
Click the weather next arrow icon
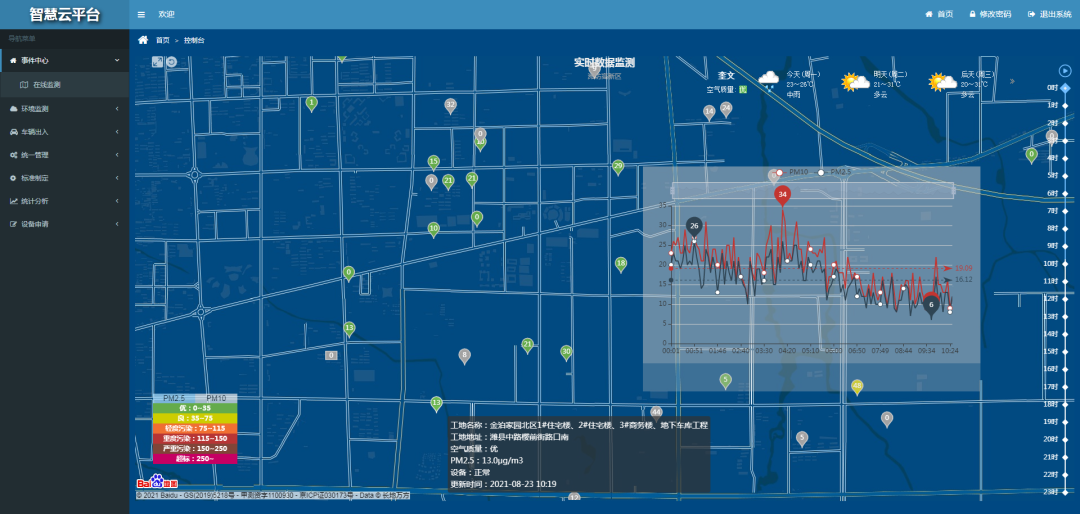1011,81
